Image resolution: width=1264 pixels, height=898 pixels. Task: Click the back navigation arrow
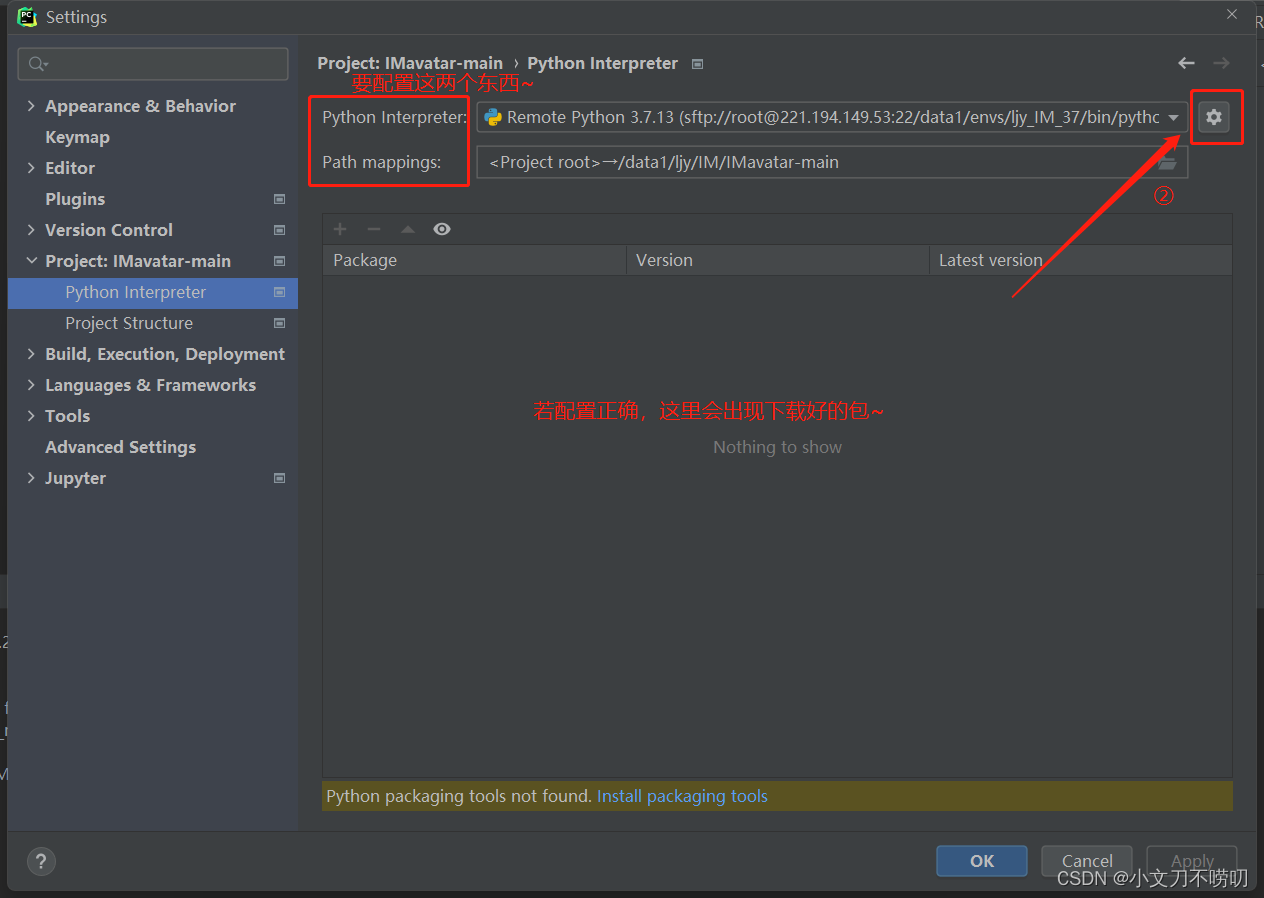[x=1186, y=63]
